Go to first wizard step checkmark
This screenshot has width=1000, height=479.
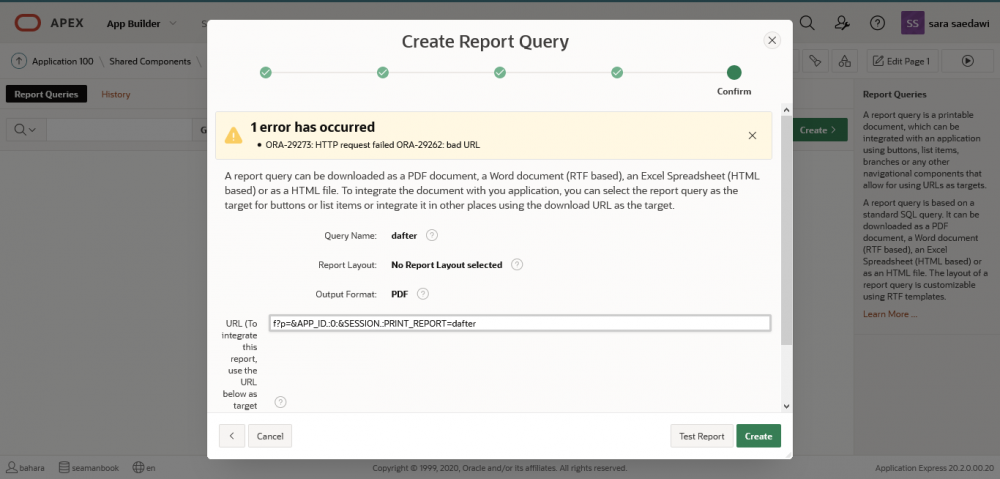click(266, 73)
